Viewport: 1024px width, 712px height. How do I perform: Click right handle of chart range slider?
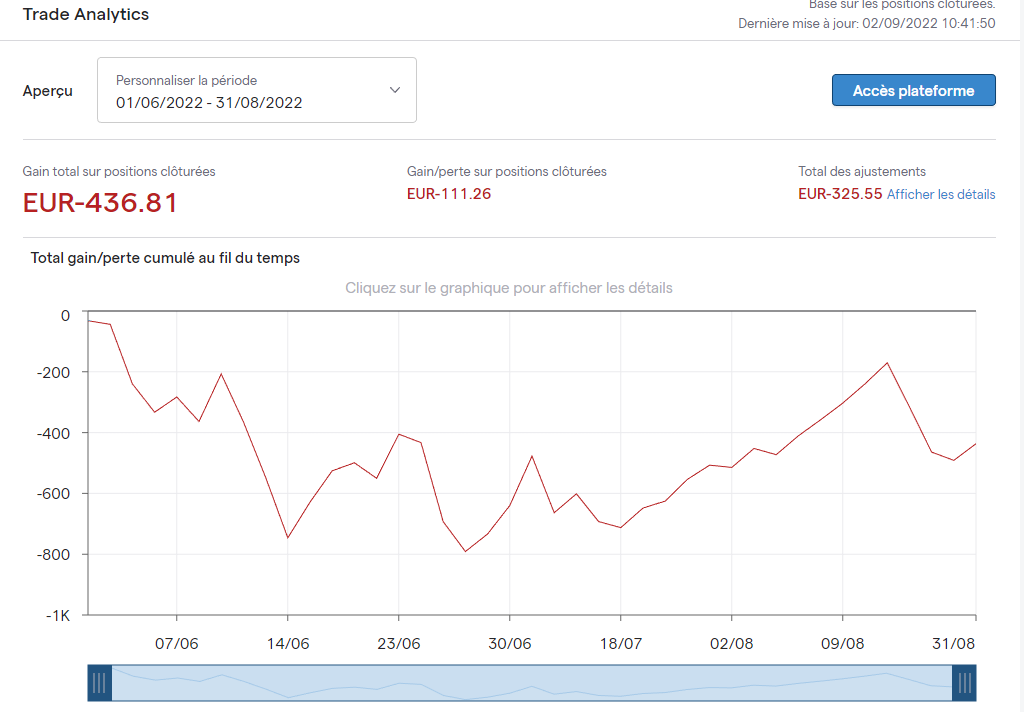pyautogui.click(x=964, y=683)
